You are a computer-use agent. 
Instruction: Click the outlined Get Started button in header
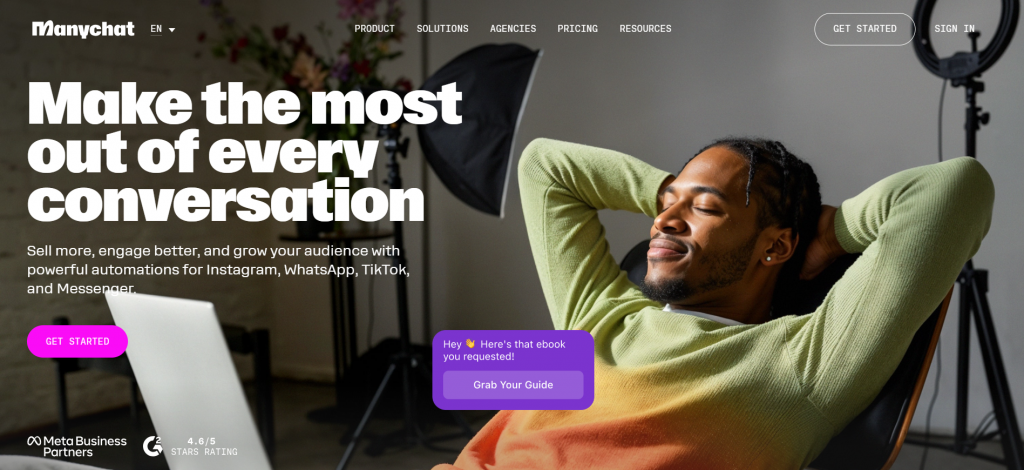coord(865,29)
